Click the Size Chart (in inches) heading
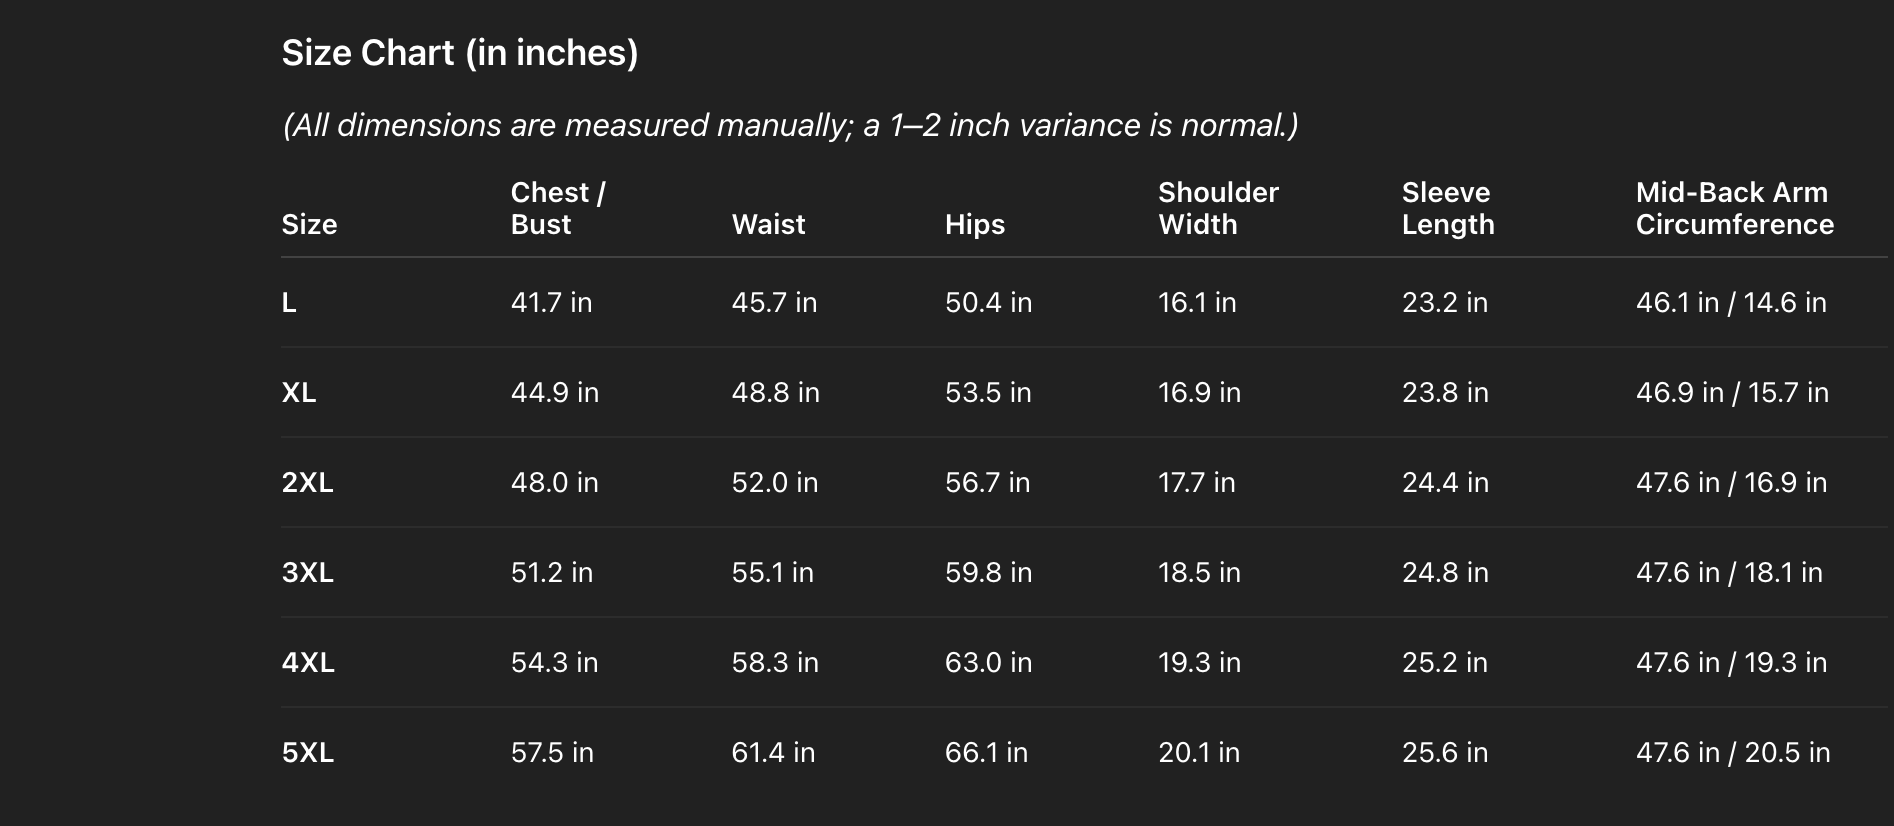Viewport: 1894px width, 826px height. coord(459,53)
